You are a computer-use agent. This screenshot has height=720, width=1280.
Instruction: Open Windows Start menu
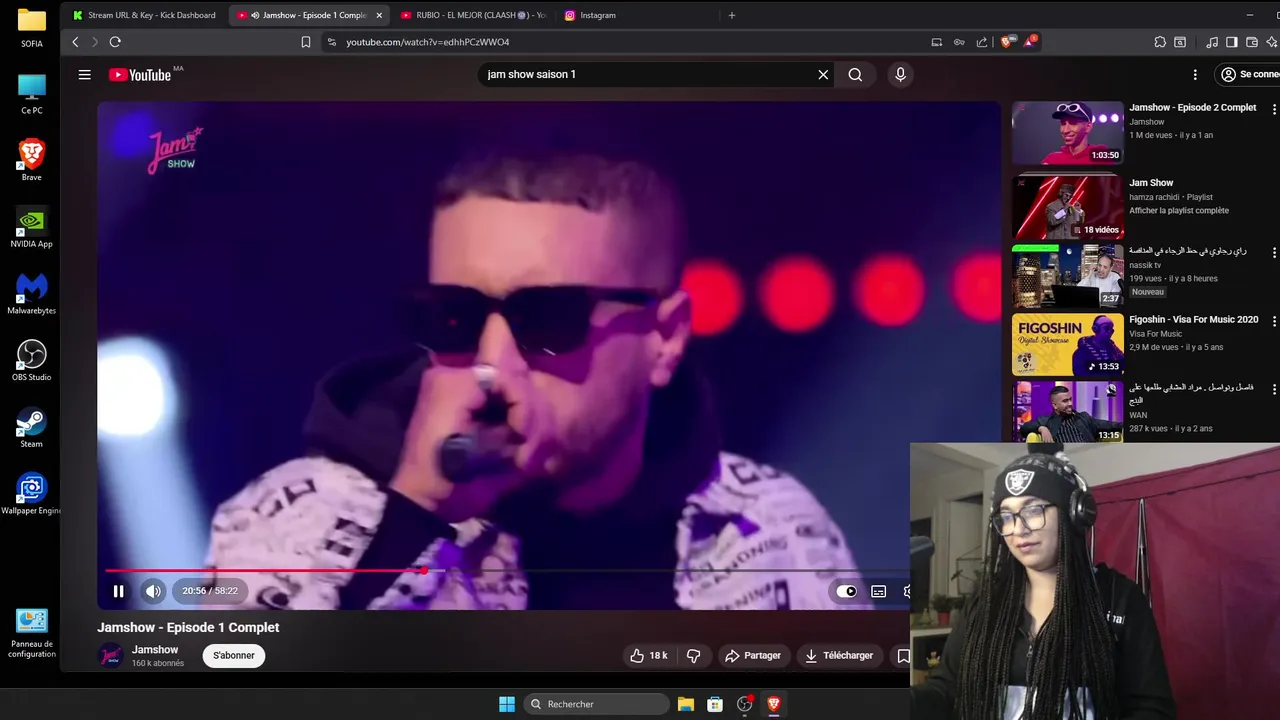point(507,704)
